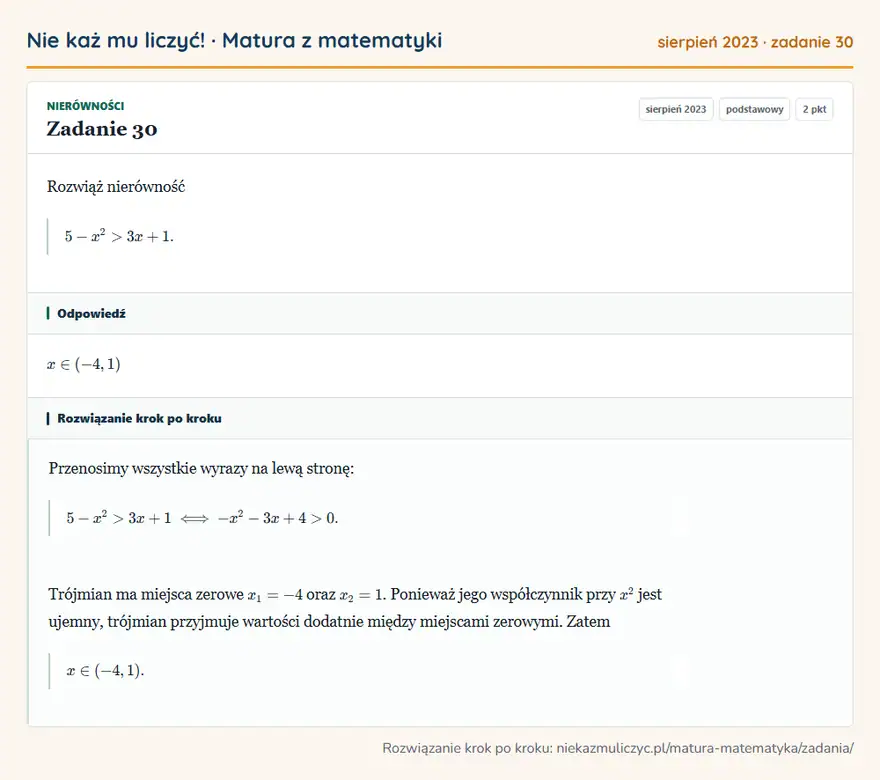Viewport: 880px width, 780px height.
Task: Collapse the 'Rozwiązanie krok po kroku' section header
Action: pyautogui.click(x=440, y=418)
